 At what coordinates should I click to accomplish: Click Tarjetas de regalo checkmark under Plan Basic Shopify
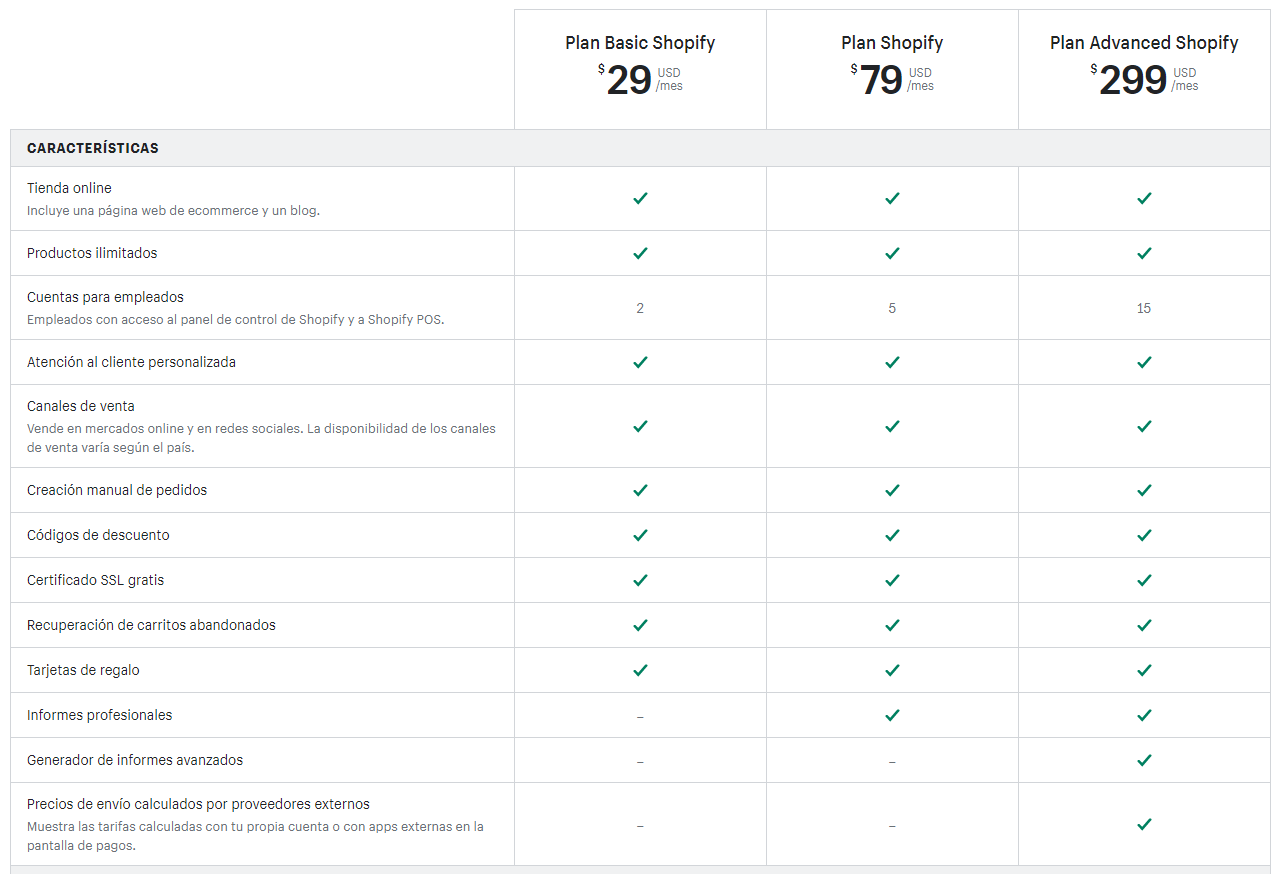[640, 670]
